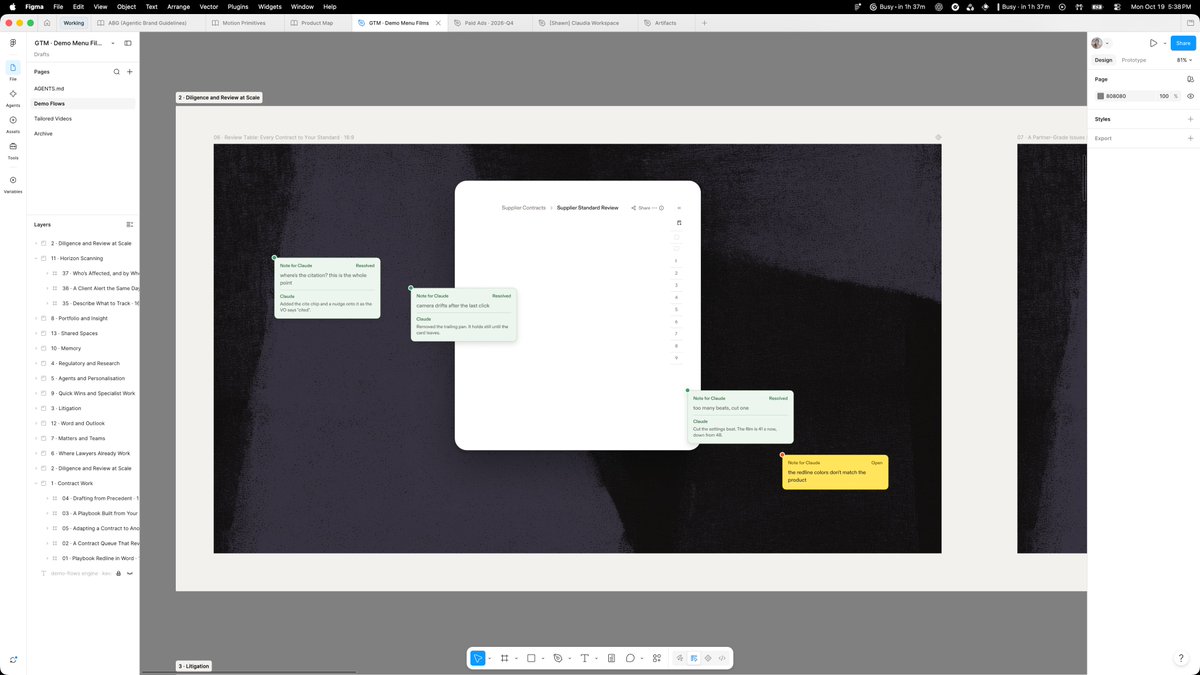The width and height of the screenshot is (1200, 675).
Task: Open the Assets panel in left rail
Action: pos(13,123)
